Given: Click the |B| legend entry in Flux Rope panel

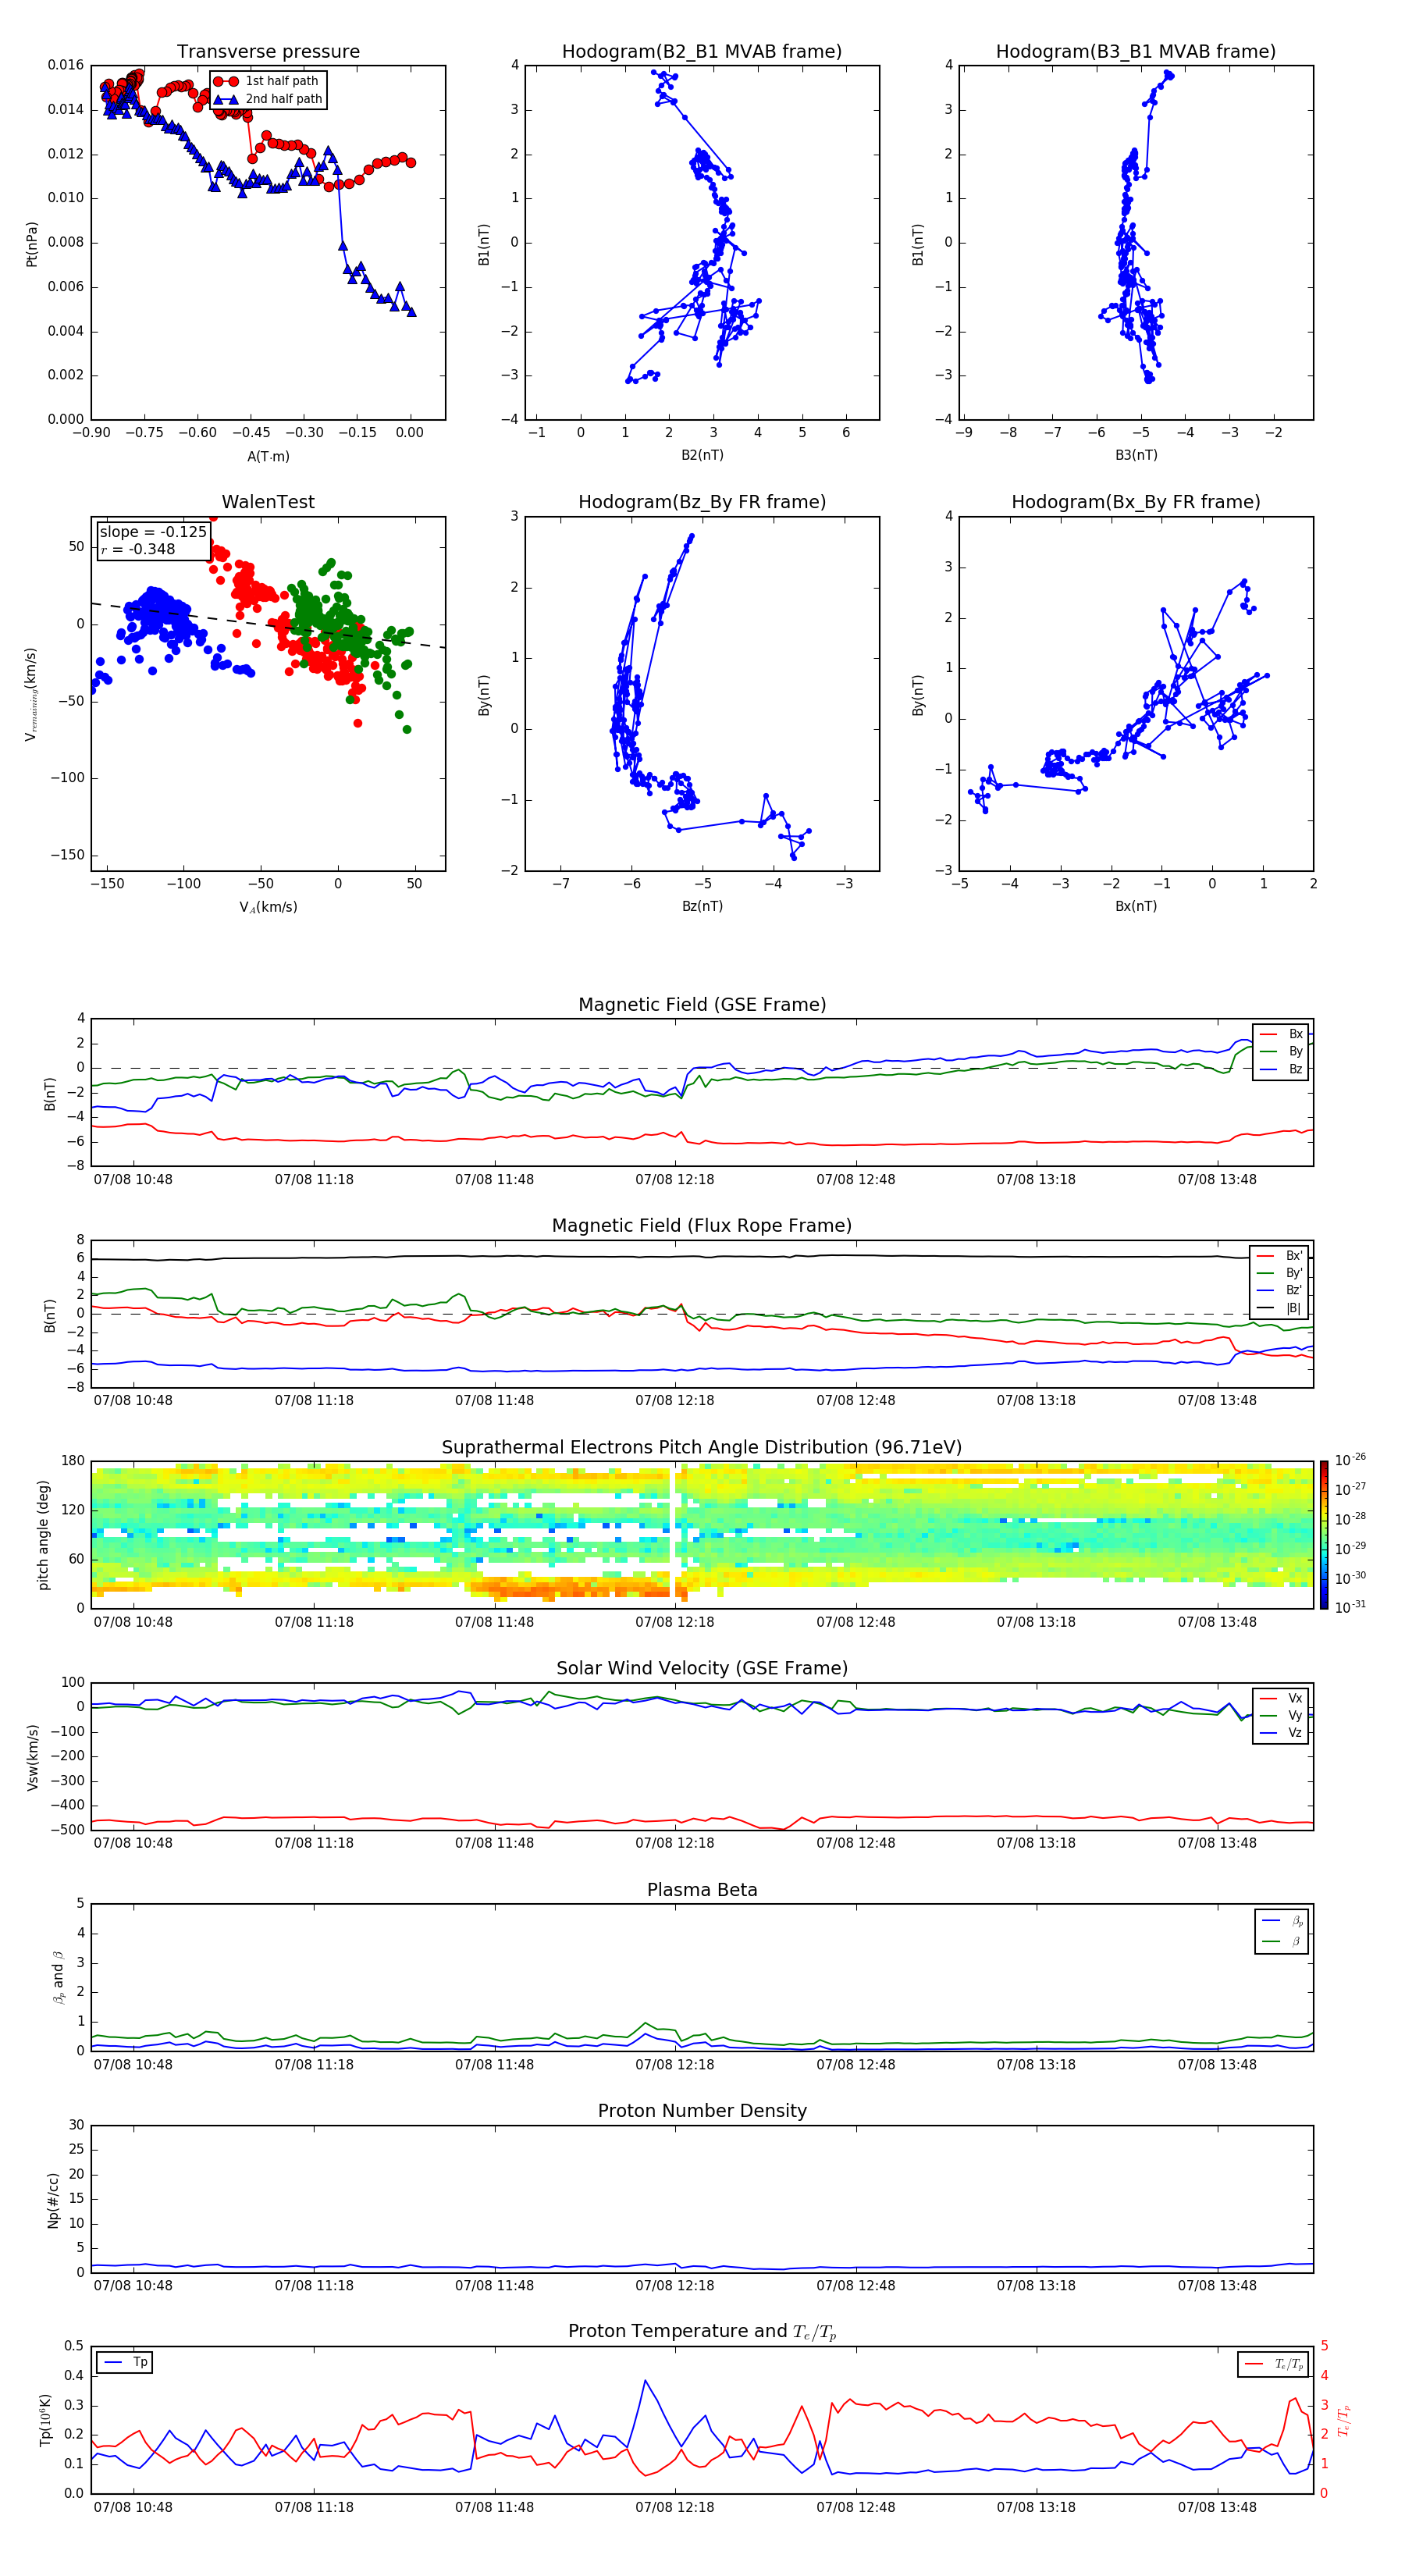Looking at the screenshot, I should [1280, 1308].
